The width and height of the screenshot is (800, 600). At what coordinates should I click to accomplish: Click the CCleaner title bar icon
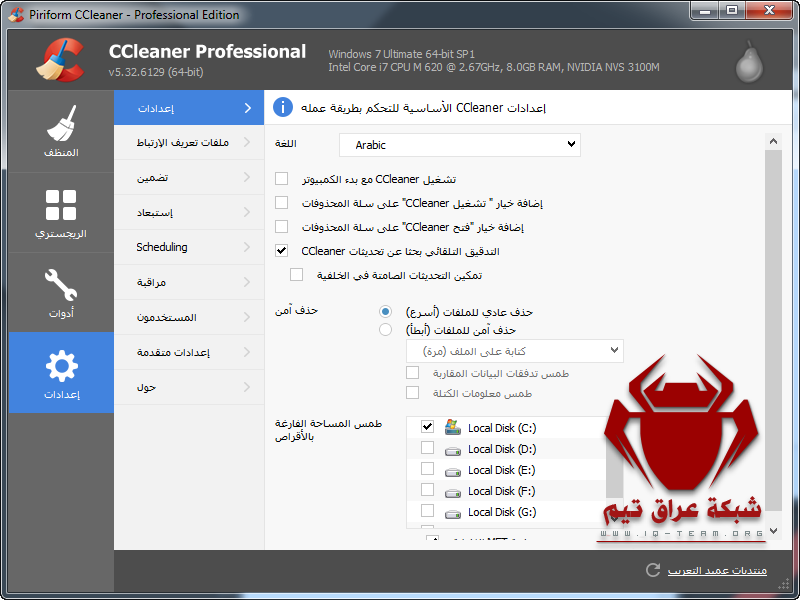point(16,14)
